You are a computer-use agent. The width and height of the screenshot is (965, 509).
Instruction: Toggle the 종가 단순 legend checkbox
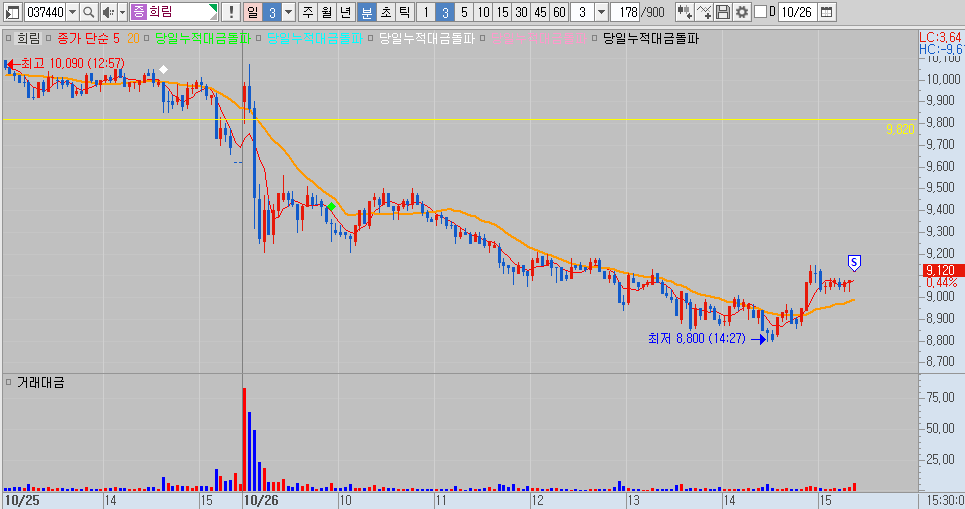pyautogui.click(x=49, y=38)
